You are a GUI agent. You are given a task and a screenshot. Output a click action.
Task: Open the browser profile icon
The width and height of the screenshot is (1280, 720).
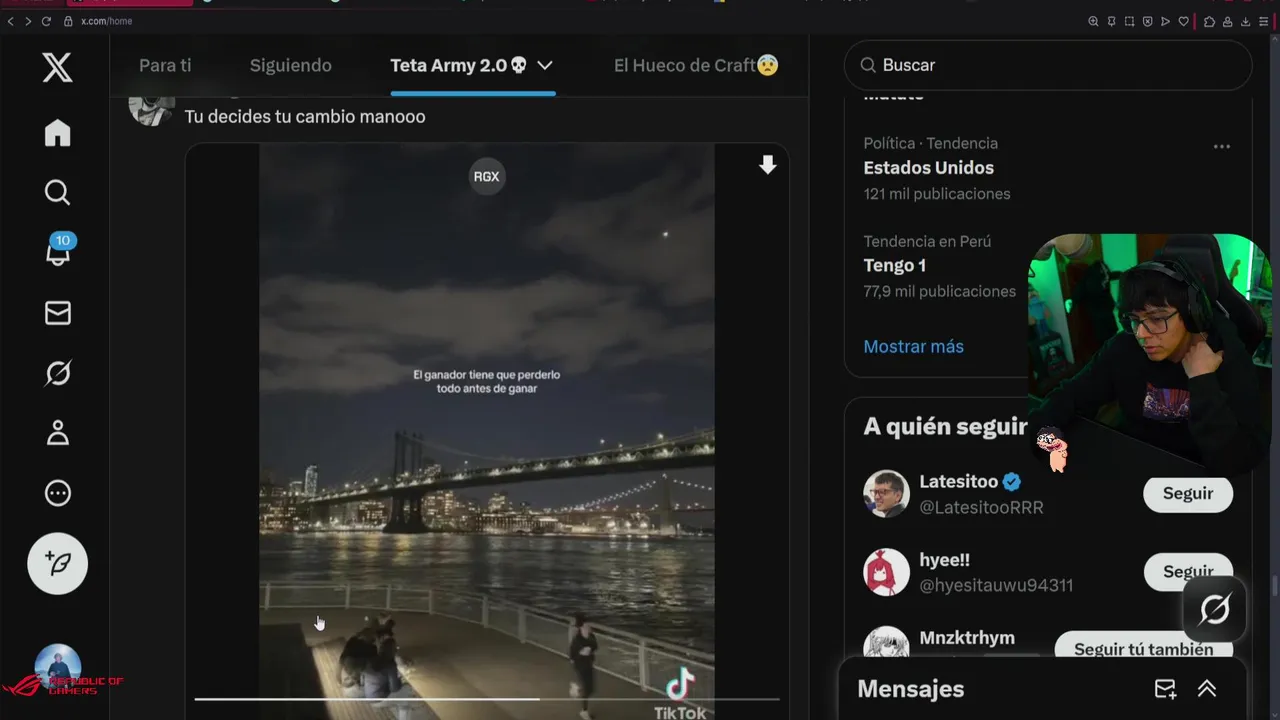[x=1227, y=21]
